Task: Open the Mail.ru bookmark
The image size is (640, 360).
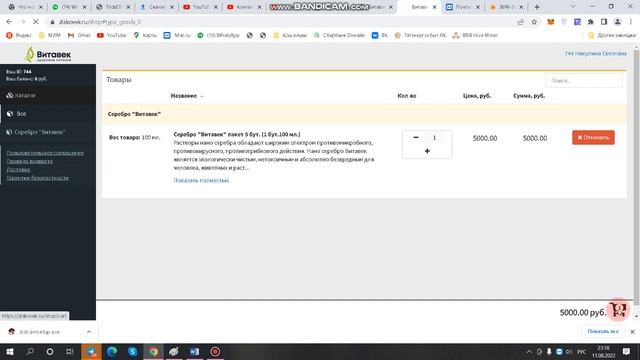Action: [x=177, y=36]
